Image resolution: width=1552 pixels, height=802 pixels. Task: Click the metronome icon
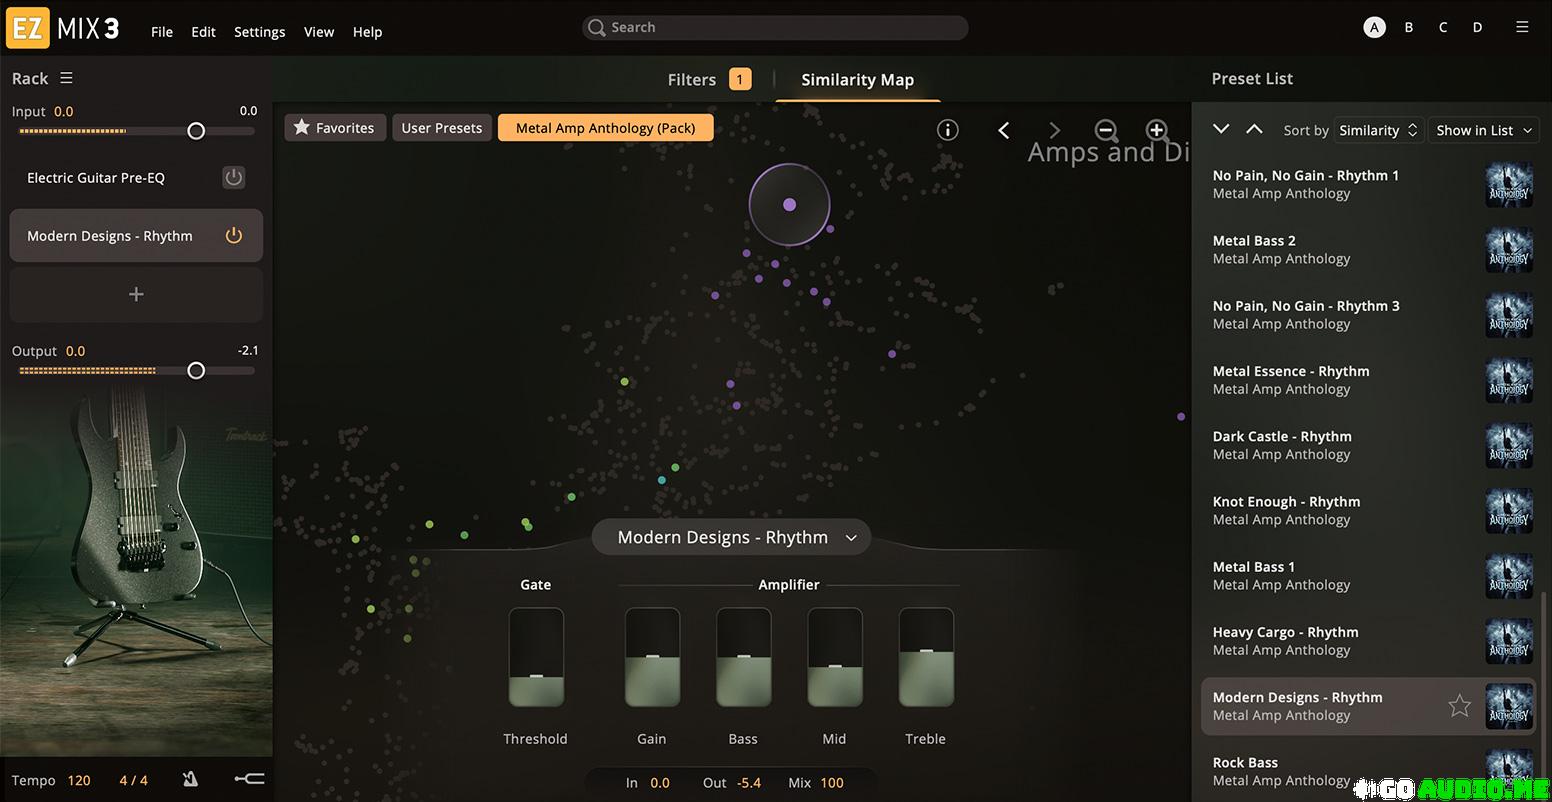(190, 780)
